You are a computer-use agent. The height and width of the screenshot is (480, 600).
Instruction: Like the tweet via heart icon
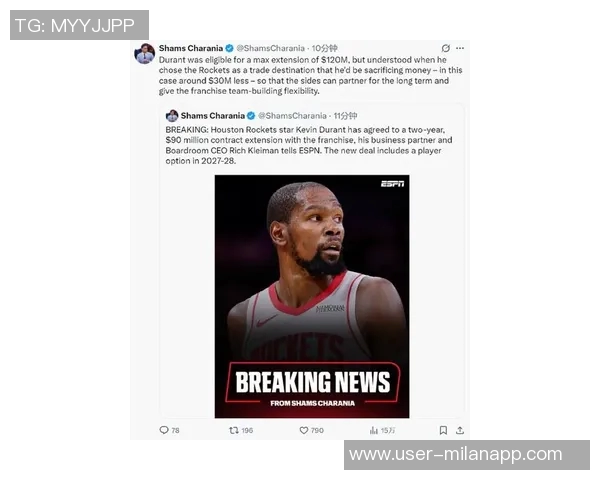pyautogui.click(x=304, y=430)
